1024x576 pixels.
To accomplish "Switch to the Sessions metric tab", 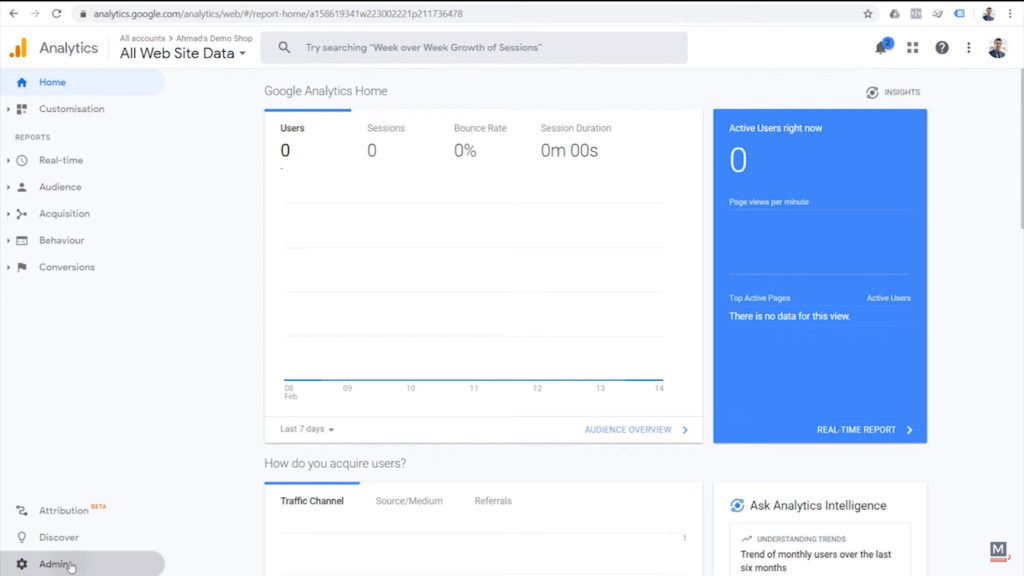I will click(387, 128).
